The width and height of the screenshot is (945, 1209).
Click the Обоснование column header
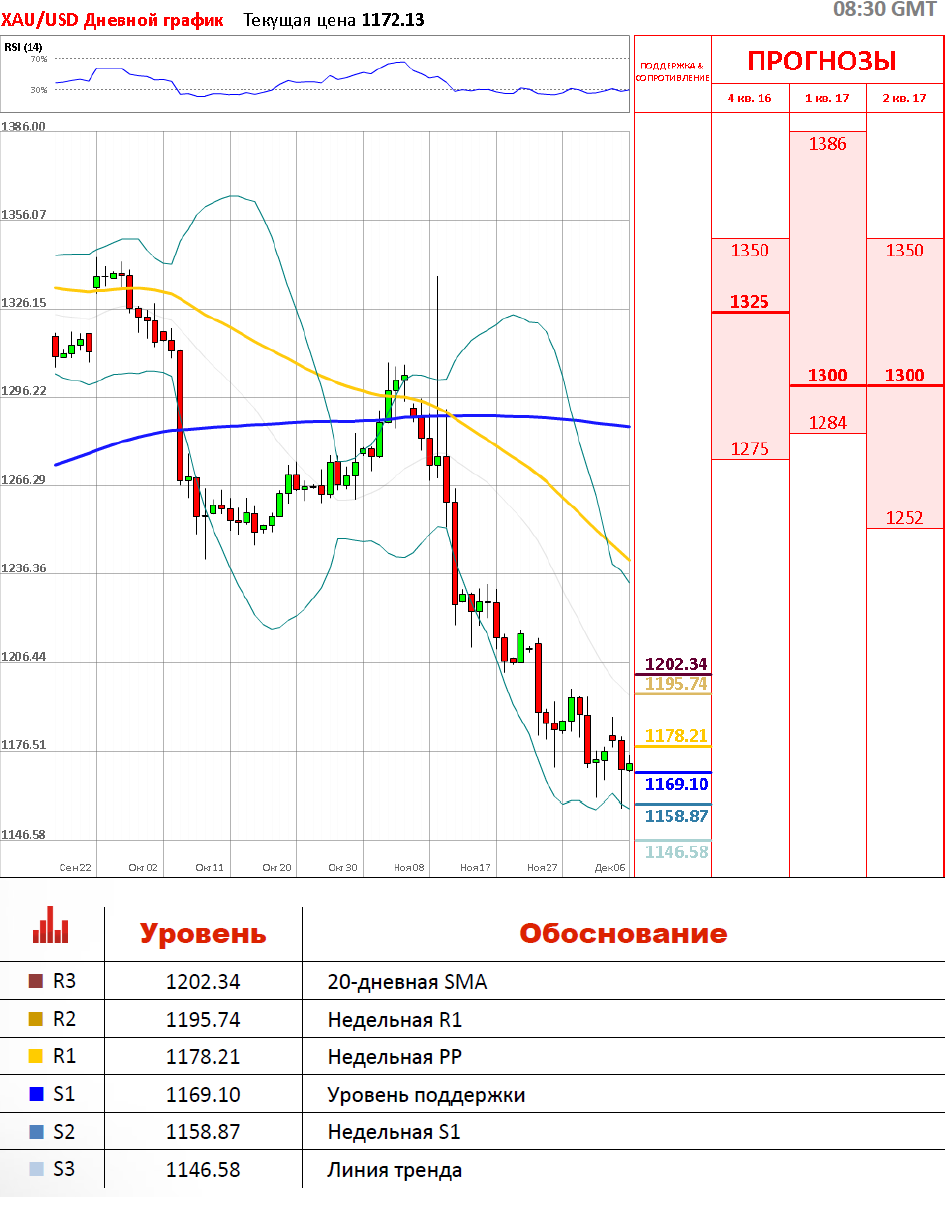(x=622, y=934)
